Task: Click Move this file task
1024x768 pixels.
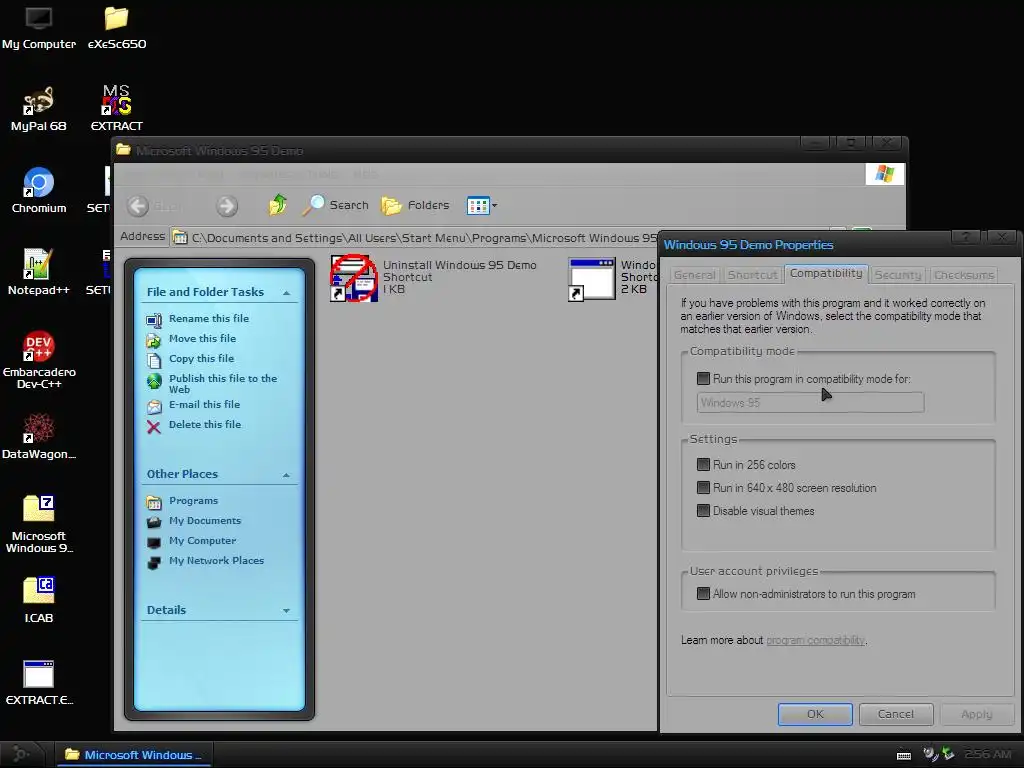Action: point(202,338)
